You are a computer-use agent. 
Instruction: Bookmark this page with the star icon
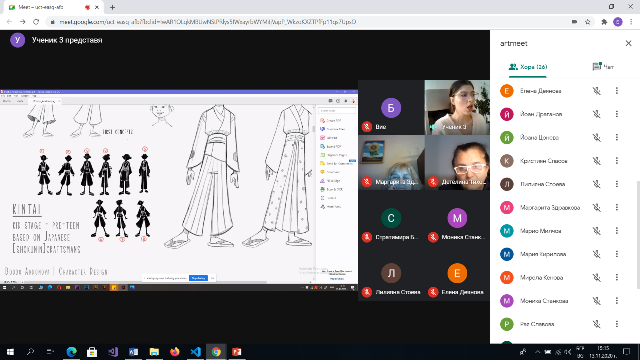[x=587, y=22]
